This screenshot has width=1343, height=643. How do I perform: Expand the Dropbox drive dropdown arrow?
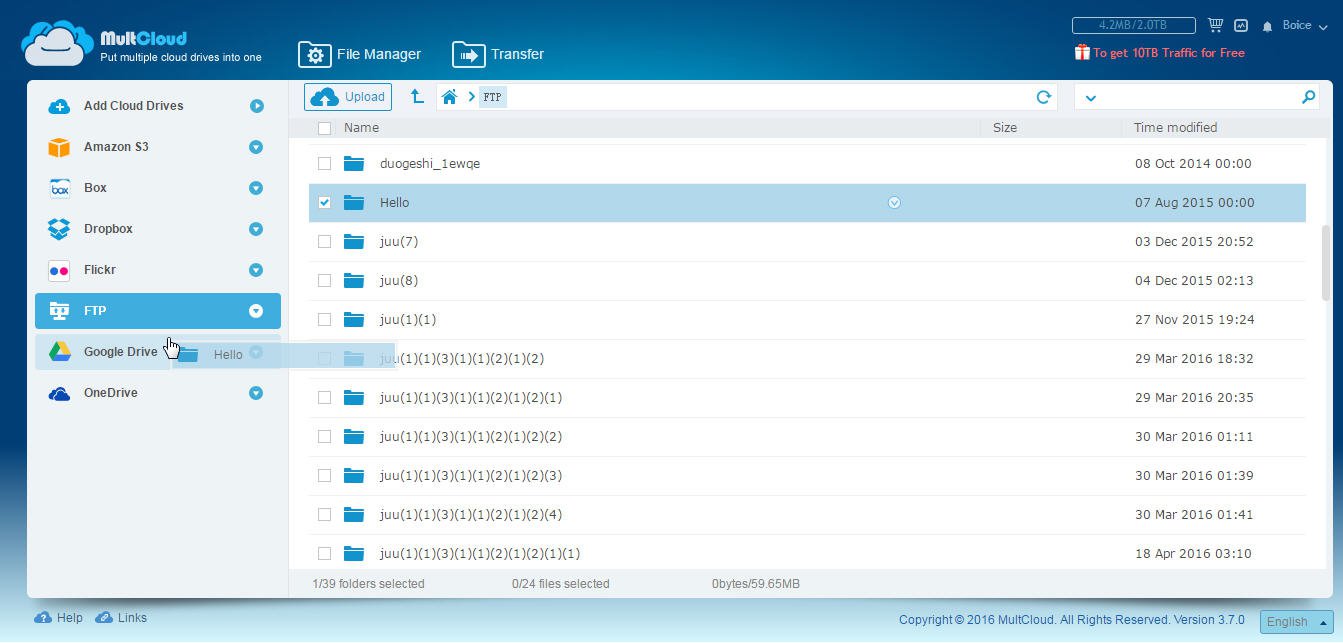coord(256,229)
